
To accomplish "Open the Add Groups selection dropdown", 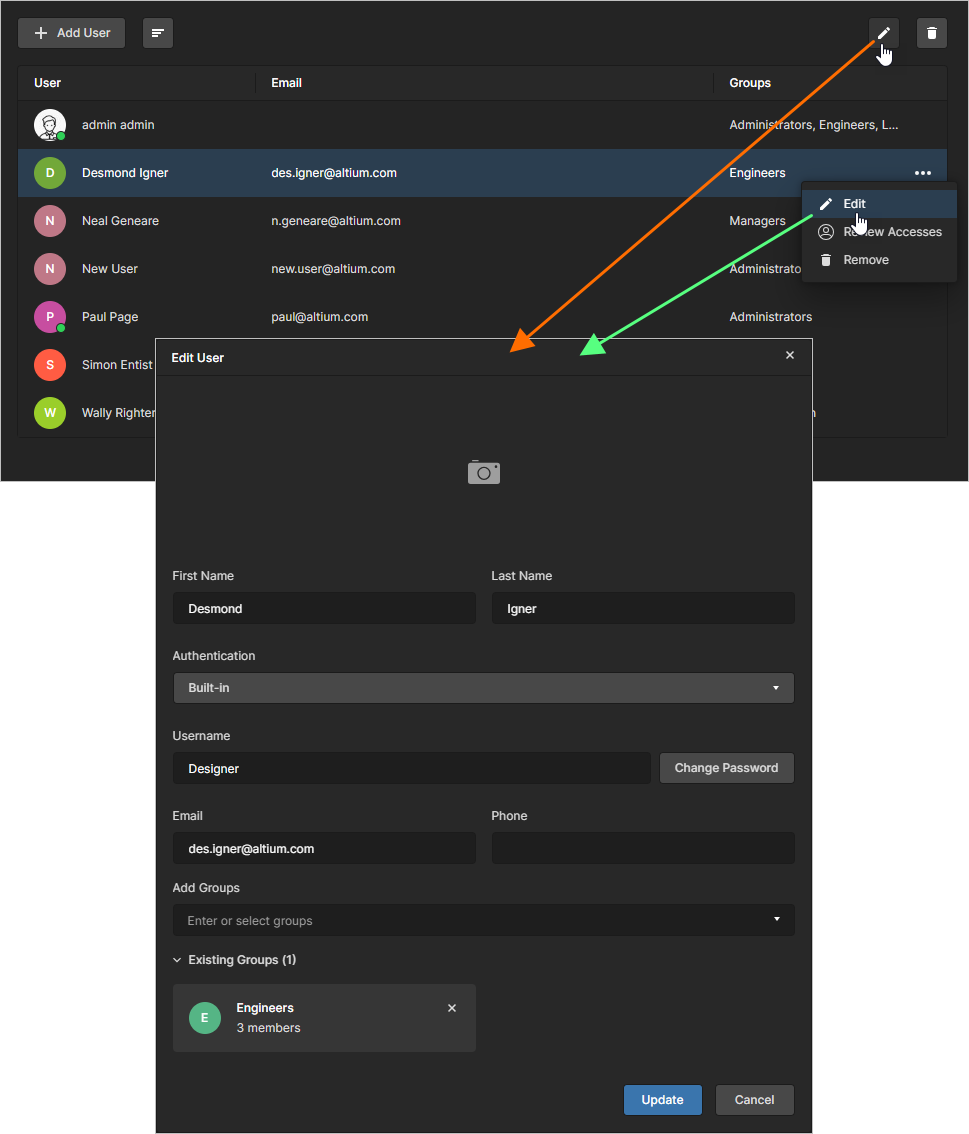I will tap(483, 920).
